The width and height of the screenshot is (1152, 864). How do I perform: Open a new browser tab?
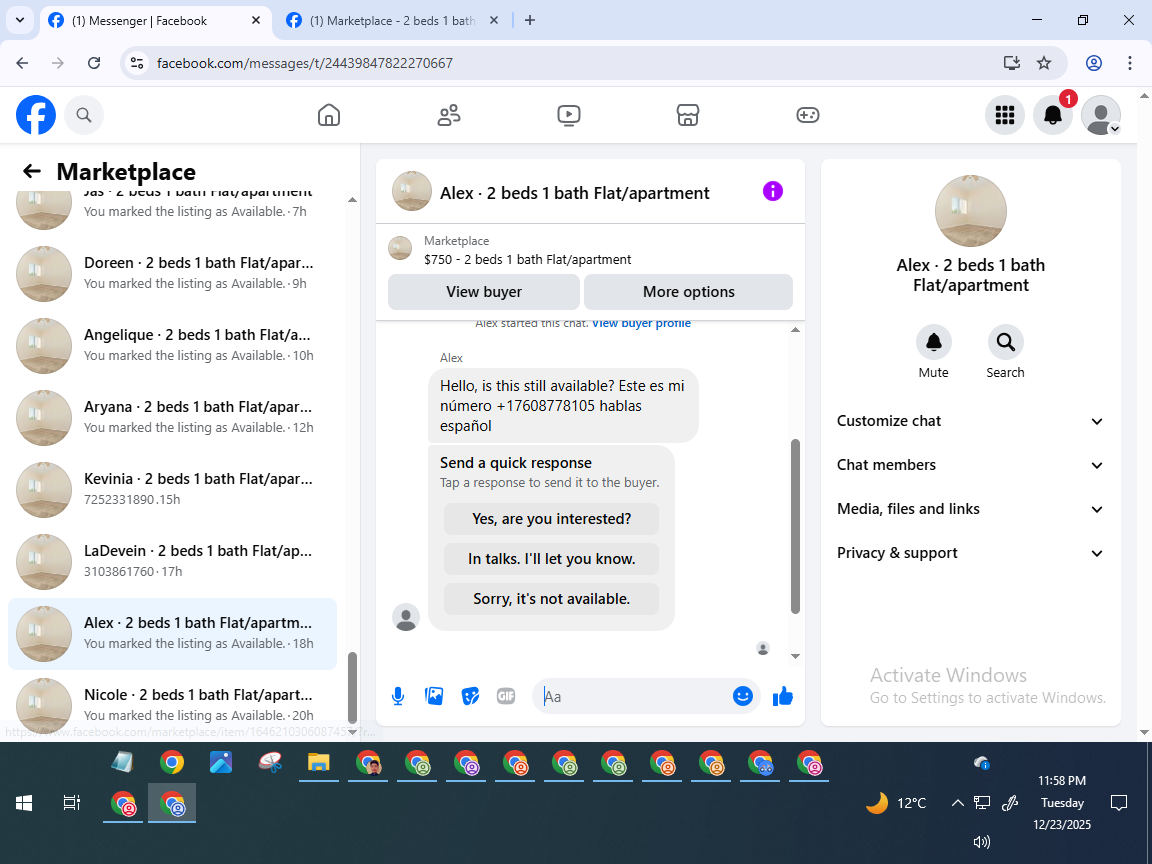click(530, 21)
